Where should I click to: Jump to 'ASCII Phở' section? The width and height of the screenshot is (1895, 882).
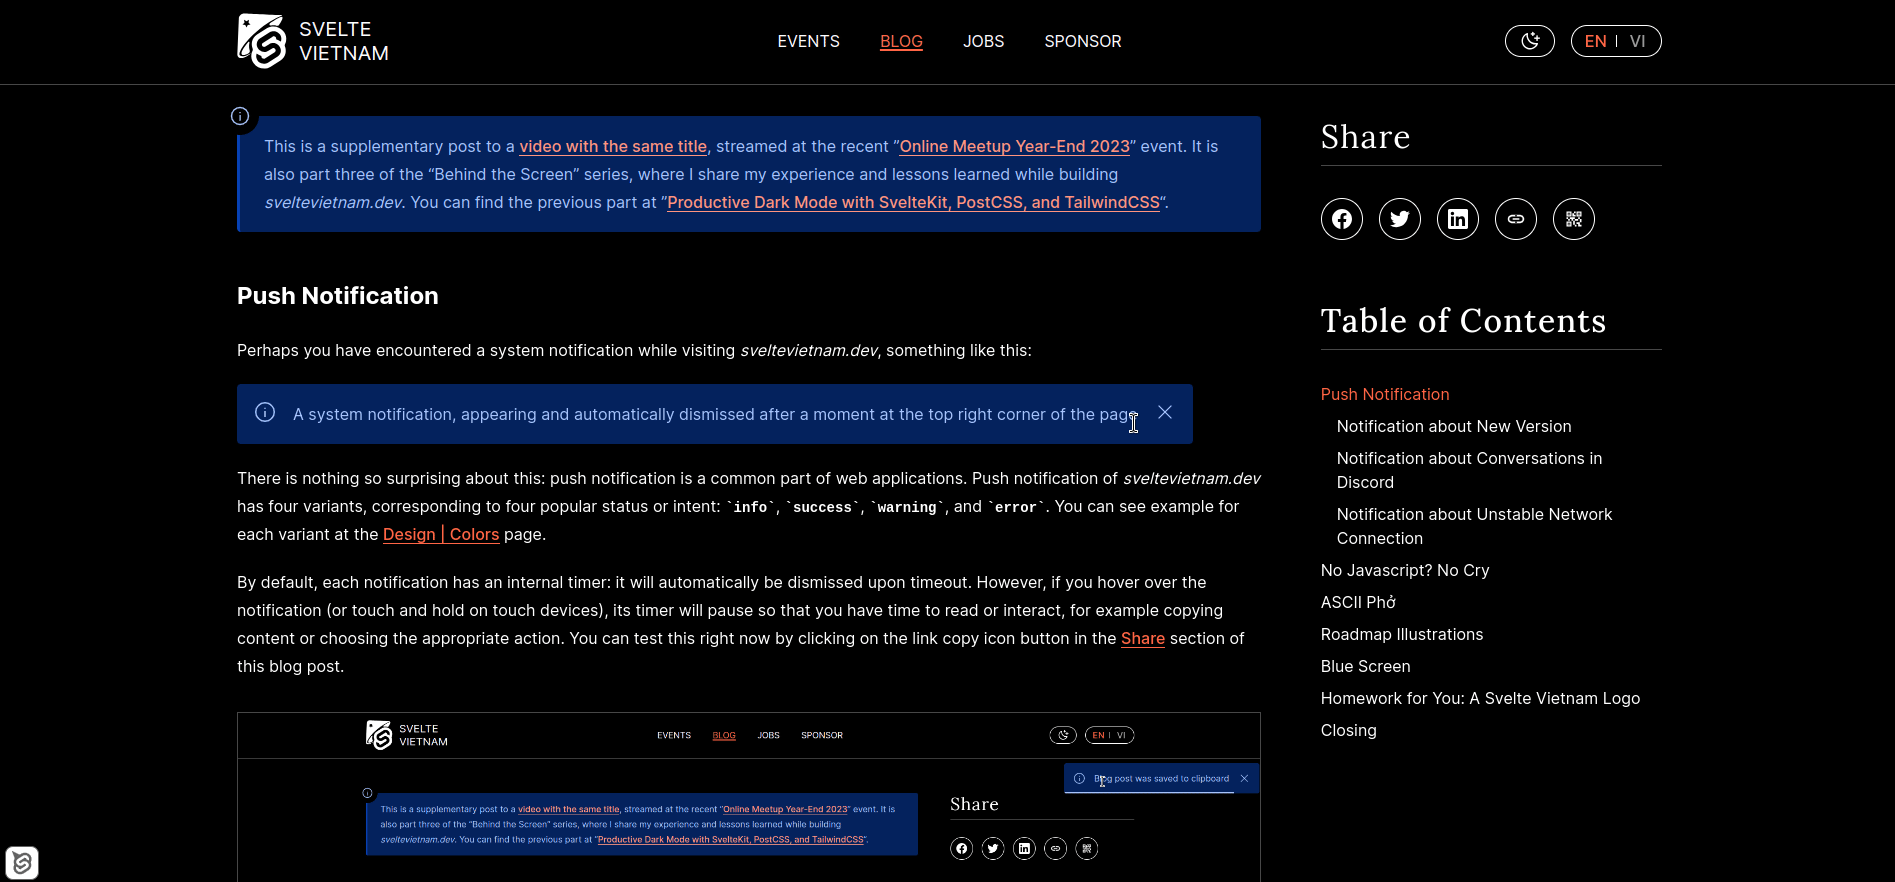[1358, 602]
